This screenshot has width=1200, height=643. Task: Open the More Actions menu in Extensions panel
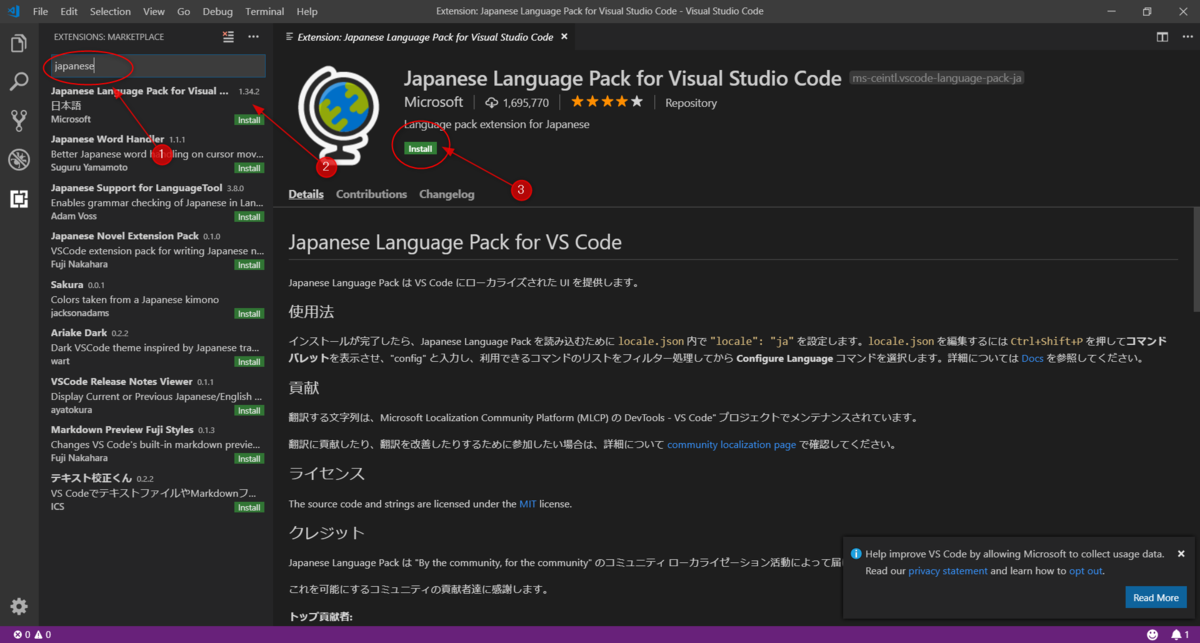(253, 36)
